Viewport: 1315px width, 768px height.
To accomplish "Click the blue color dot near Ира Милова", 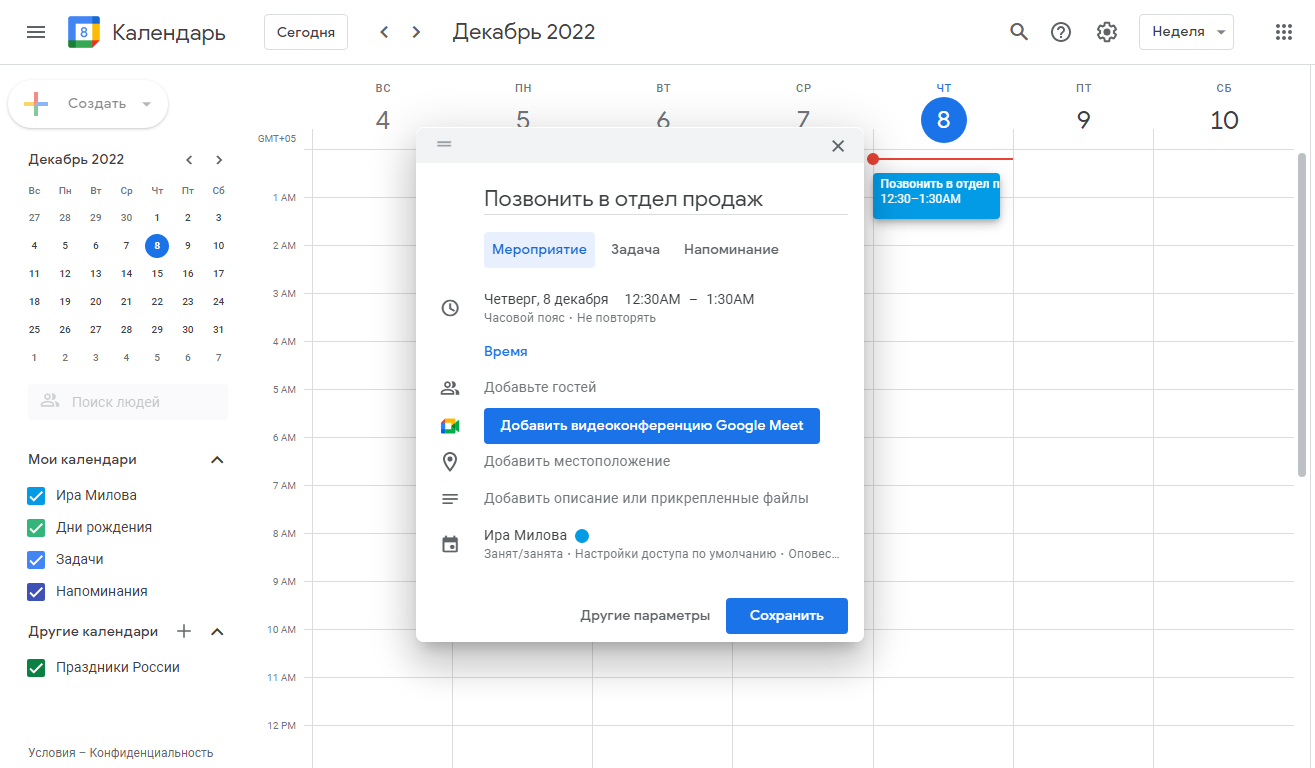I will pyautogui.click(x=581, y=534).
